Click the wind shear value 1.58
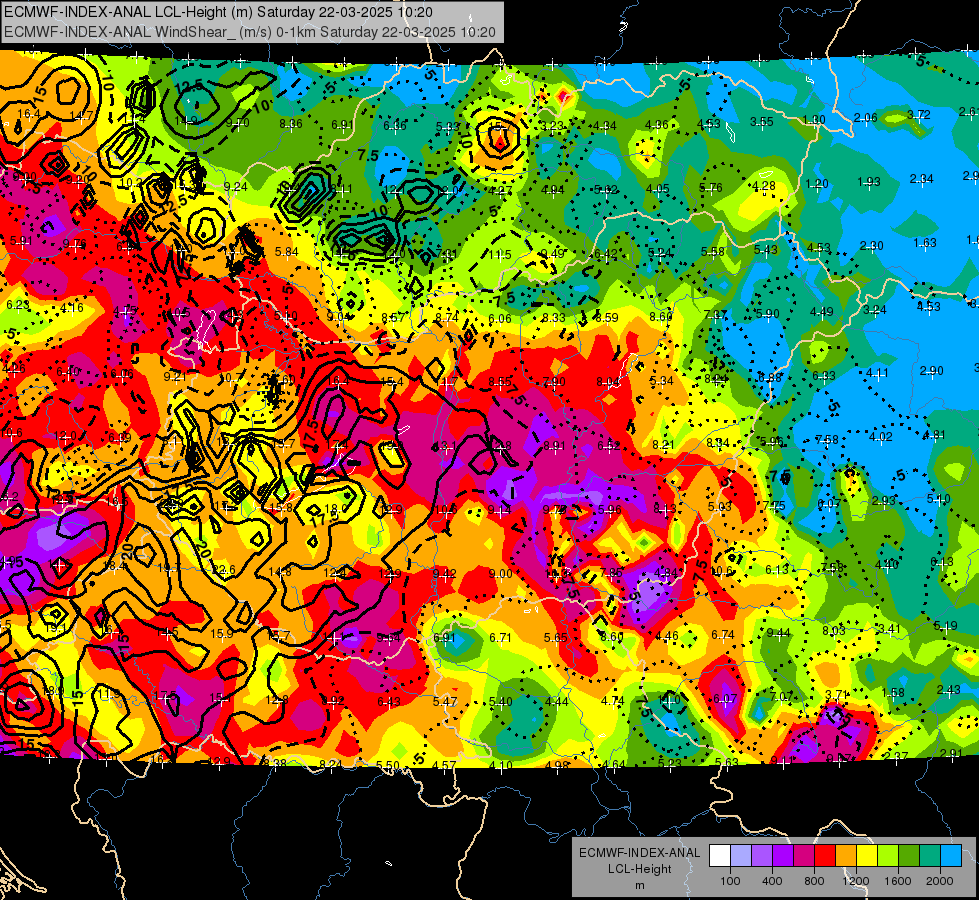Image resolution: width=979 pixels, height=900 pixels. coord(893,692)
